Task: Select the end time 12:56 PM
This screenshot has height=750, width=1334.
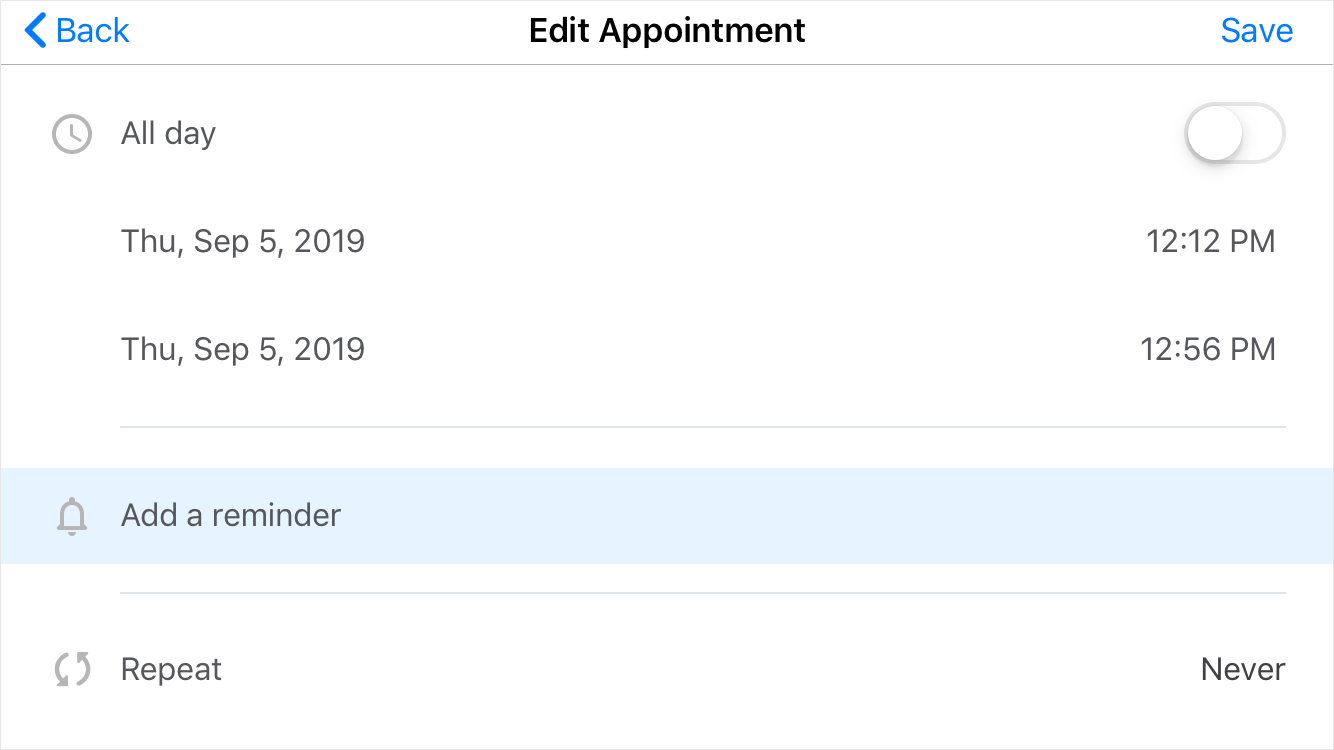Action: [1208, 349]
